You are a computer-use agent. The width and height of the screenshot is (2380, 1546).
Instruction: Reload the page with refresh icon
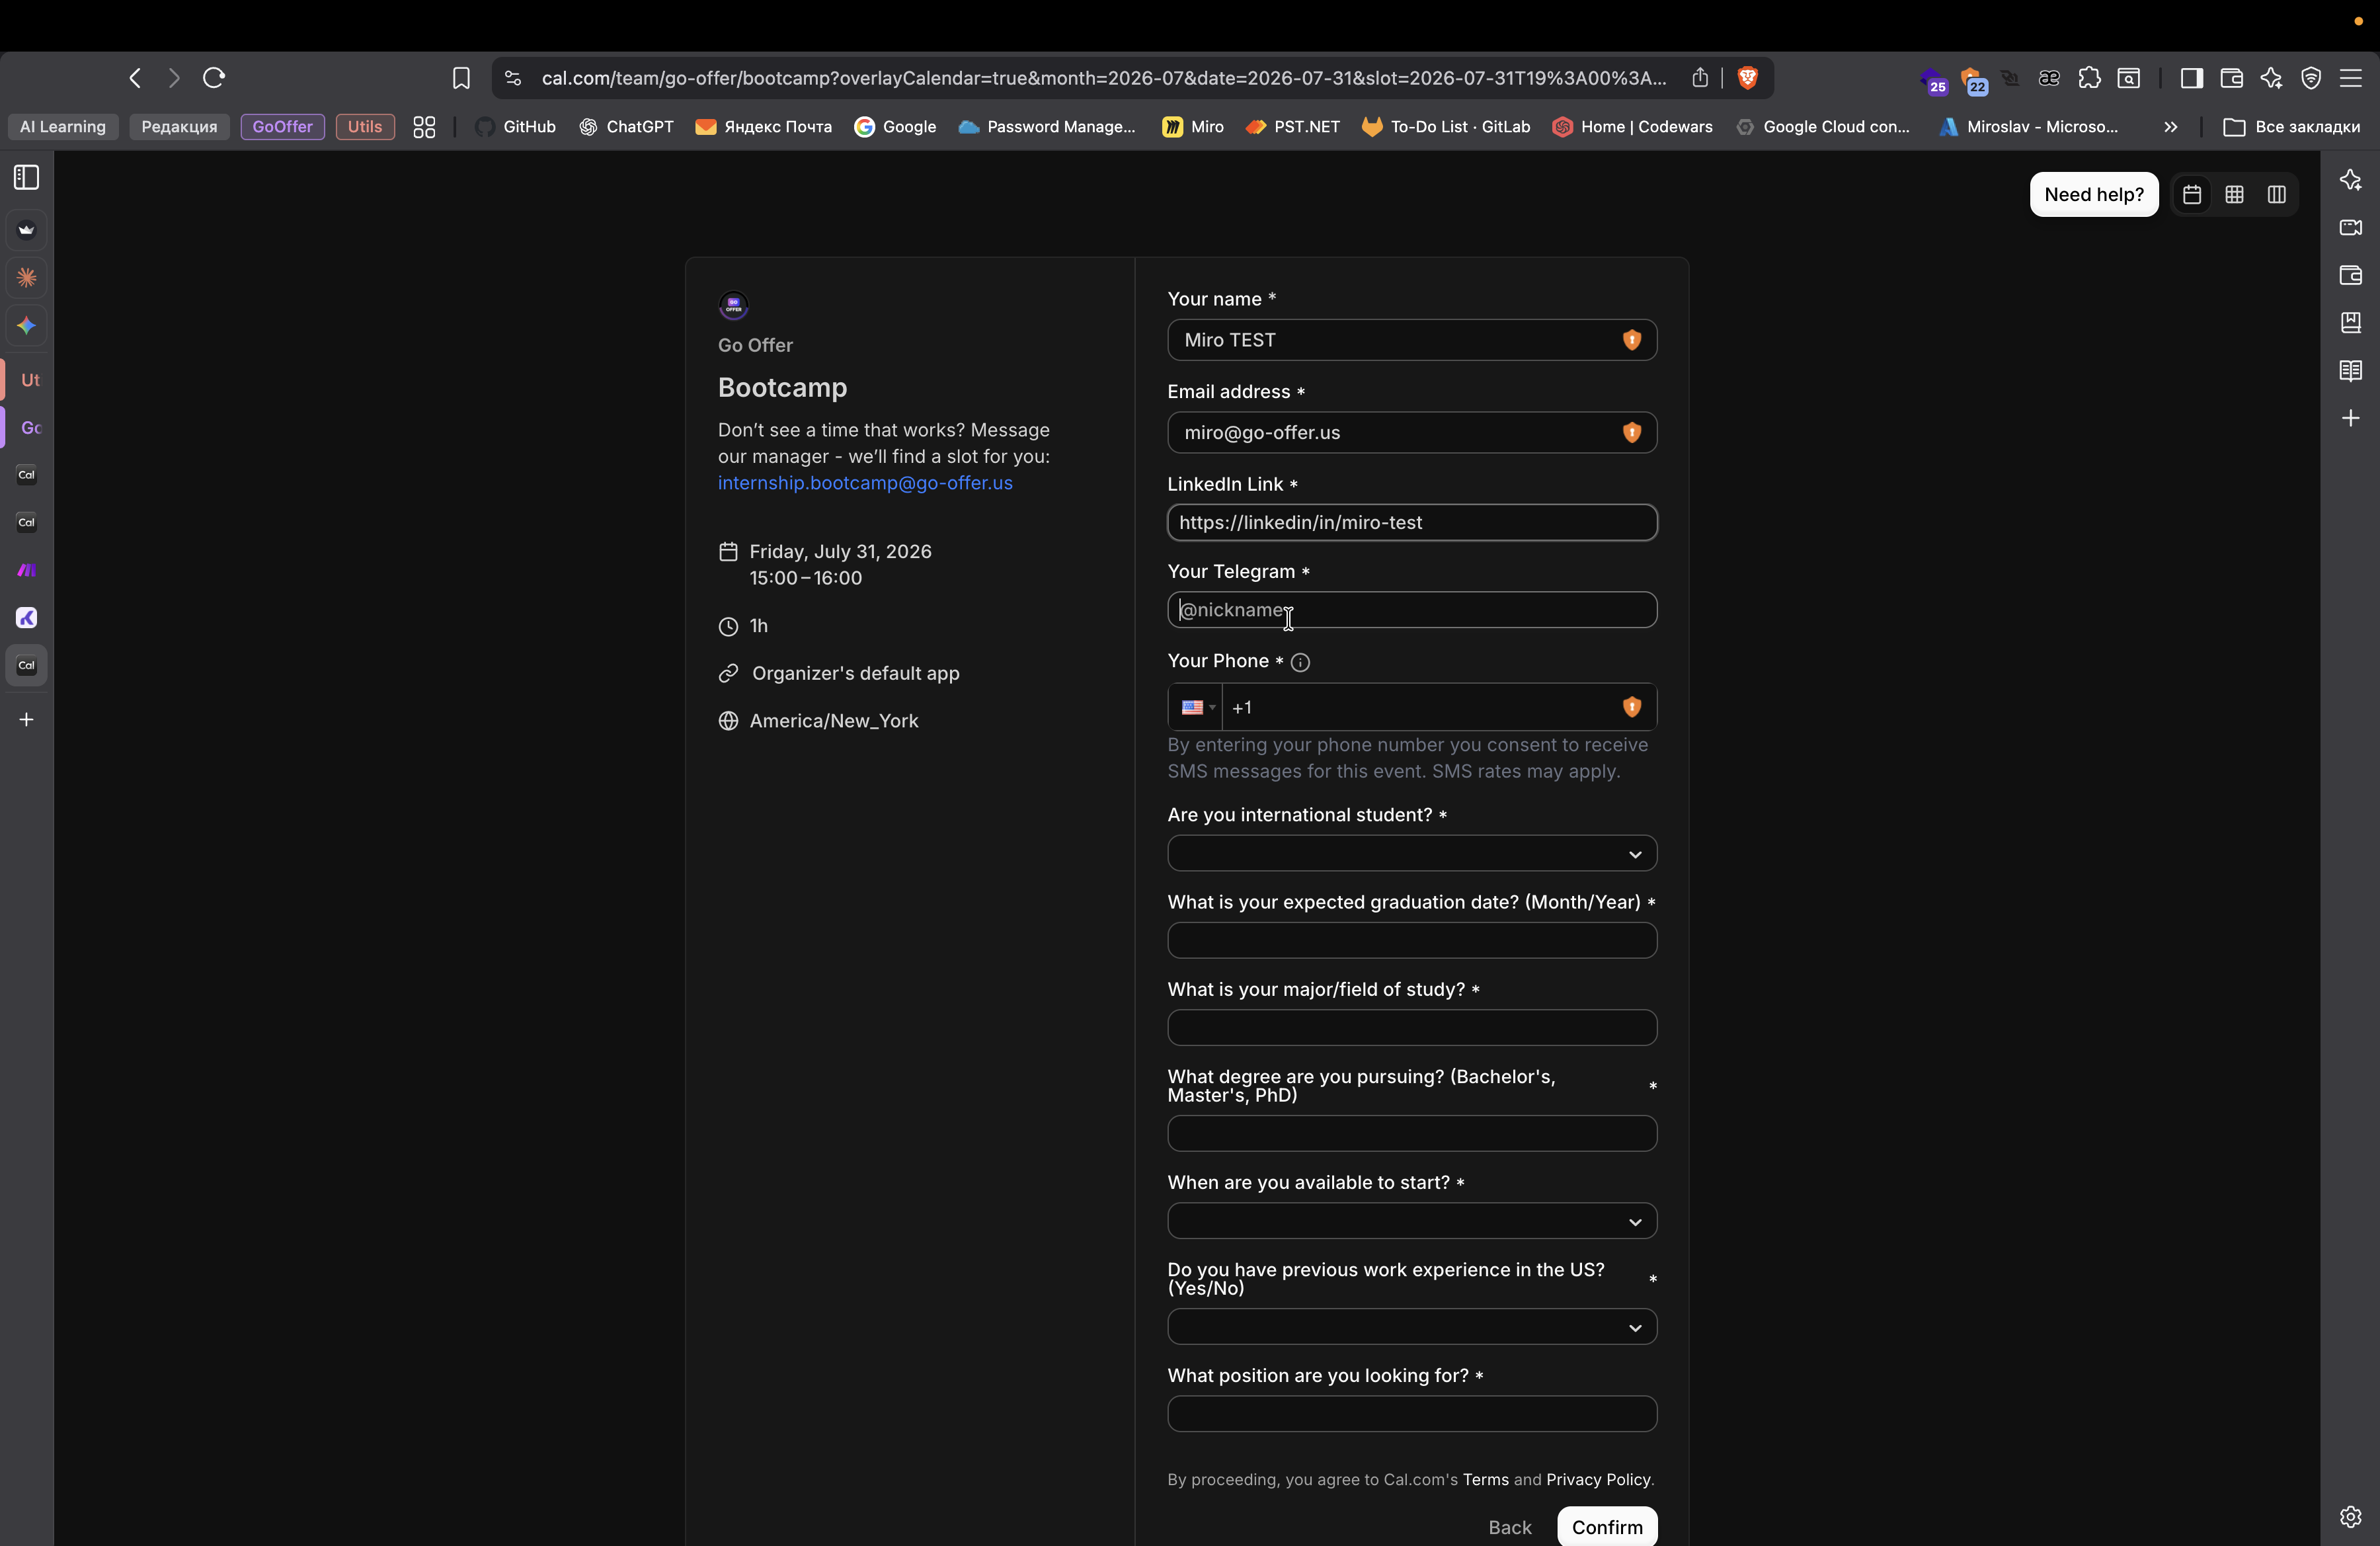tap(214, 78)
